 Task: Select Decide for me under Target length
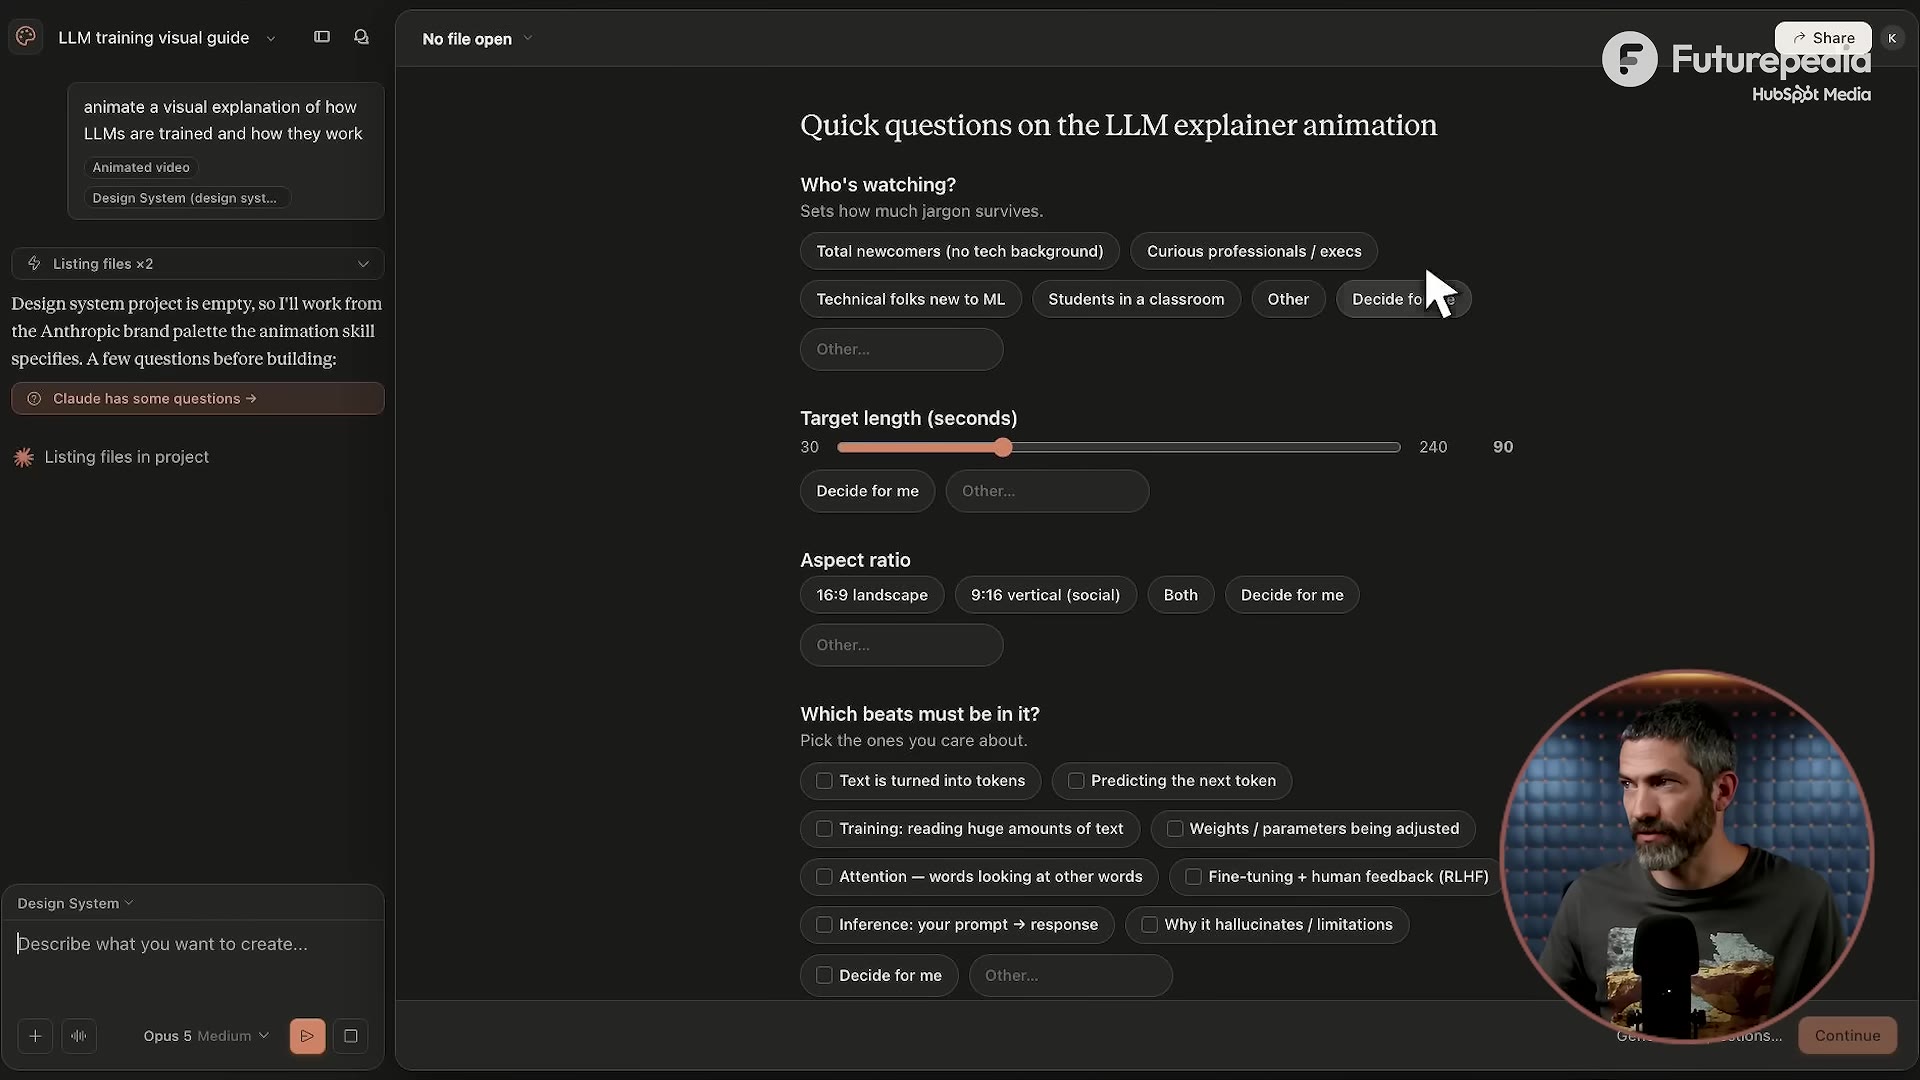pyautogui.click(x=867, y=491)
